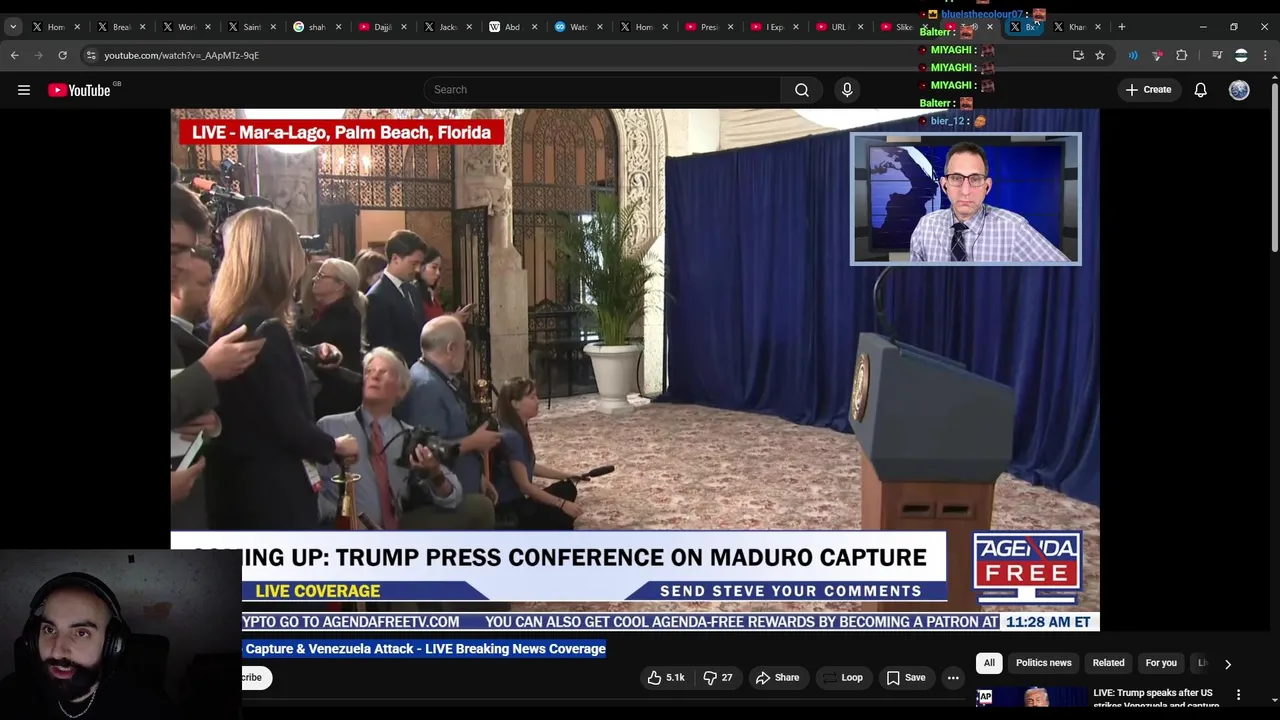
Task: Dislike the video with thumbs down 27
Action: (718, 677)
